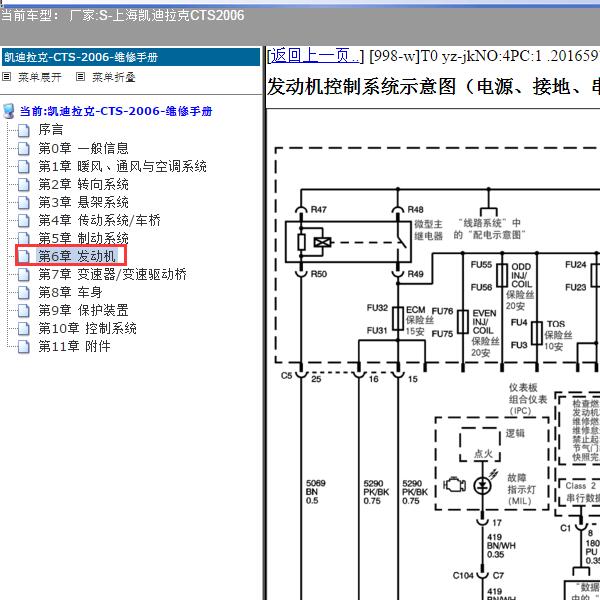Click page icon beside 第11章 附件
The image size is (600, 600).
tap(24, 347)
